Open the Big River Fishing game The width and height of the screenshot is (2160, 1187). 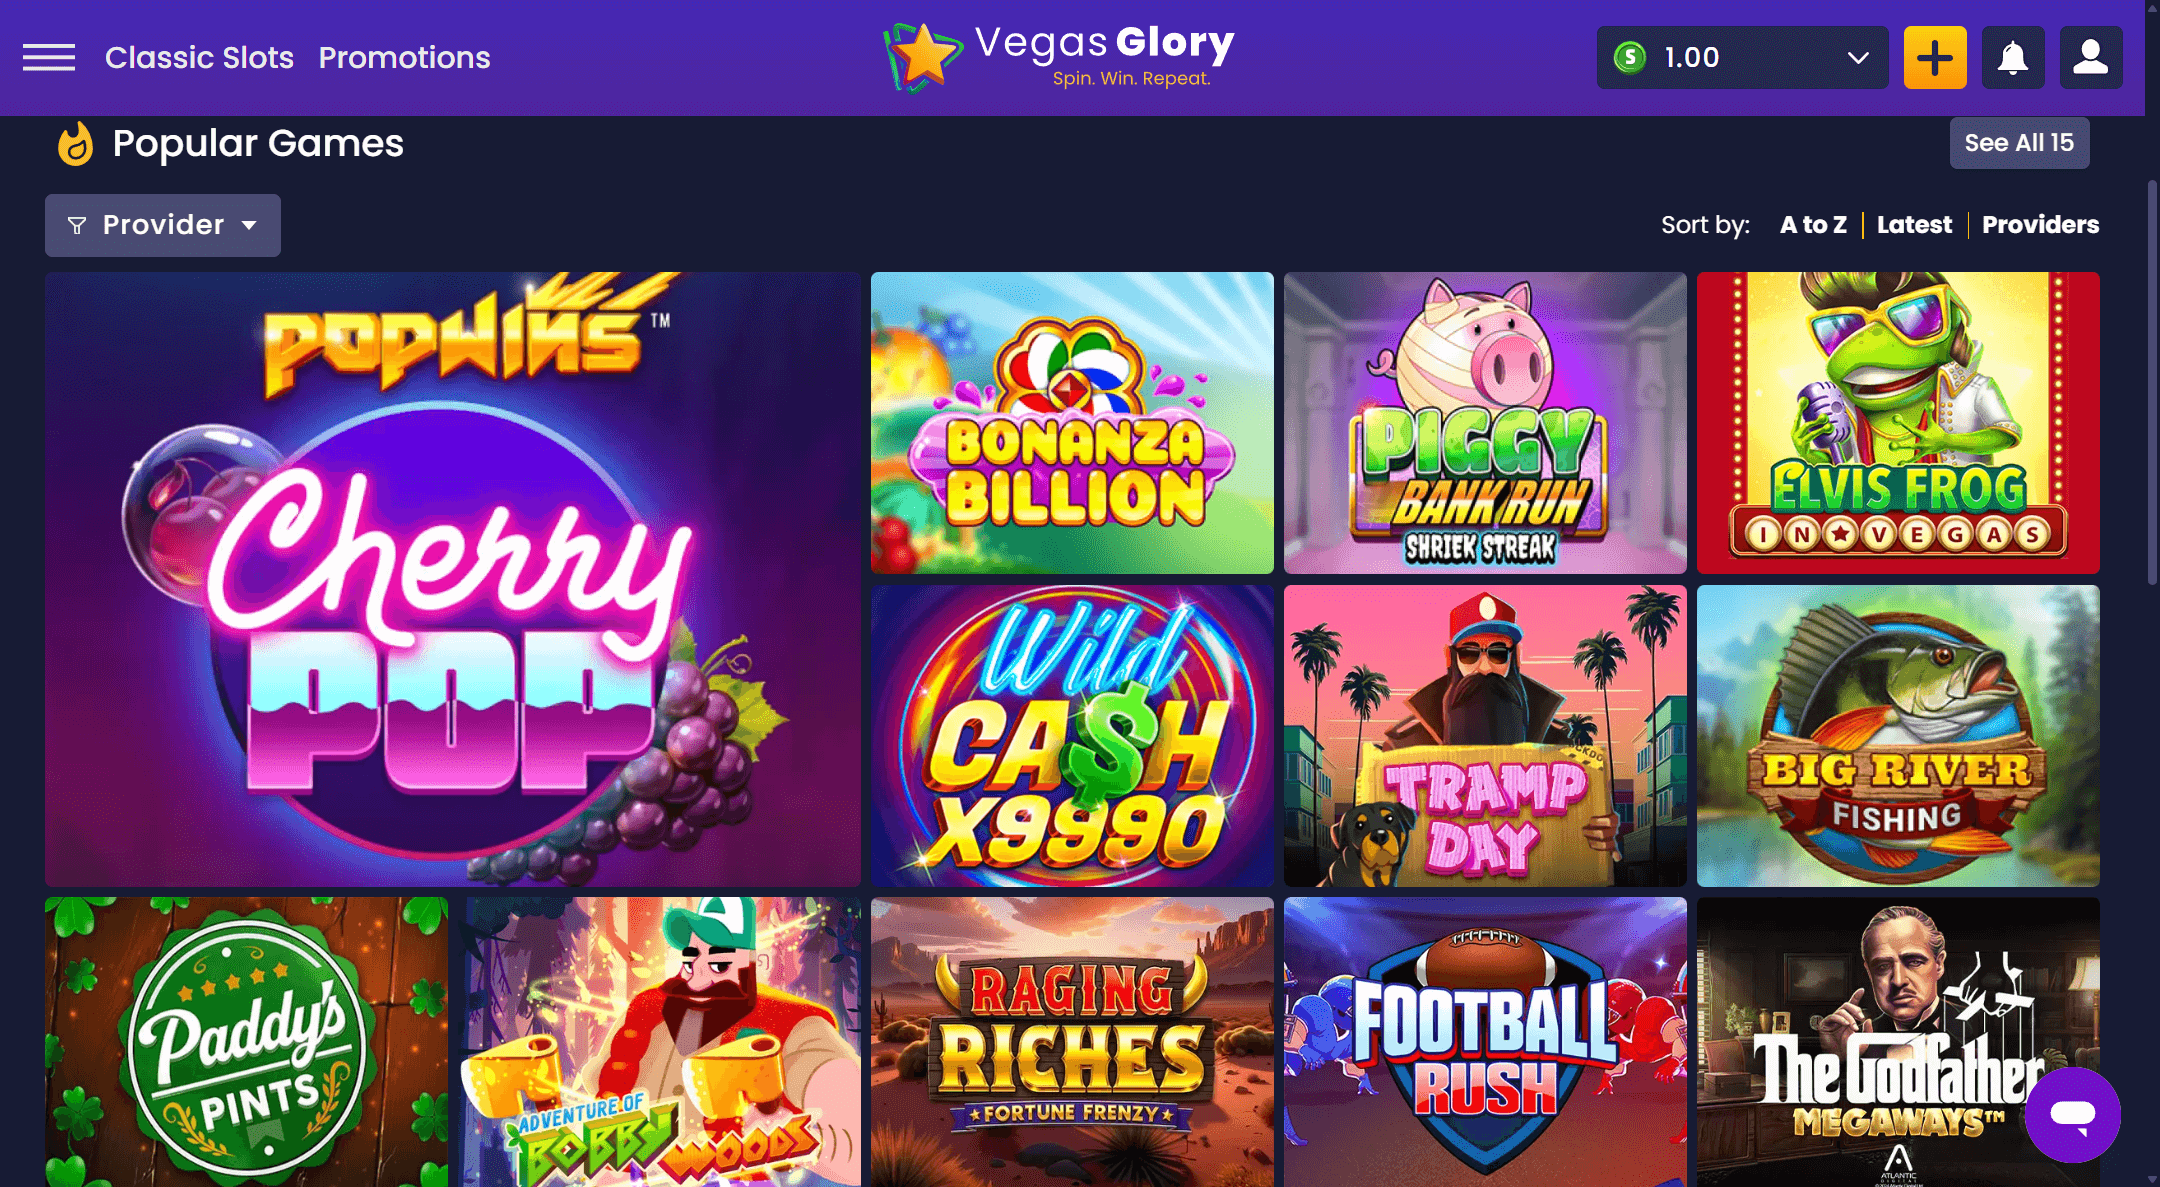1898,736
